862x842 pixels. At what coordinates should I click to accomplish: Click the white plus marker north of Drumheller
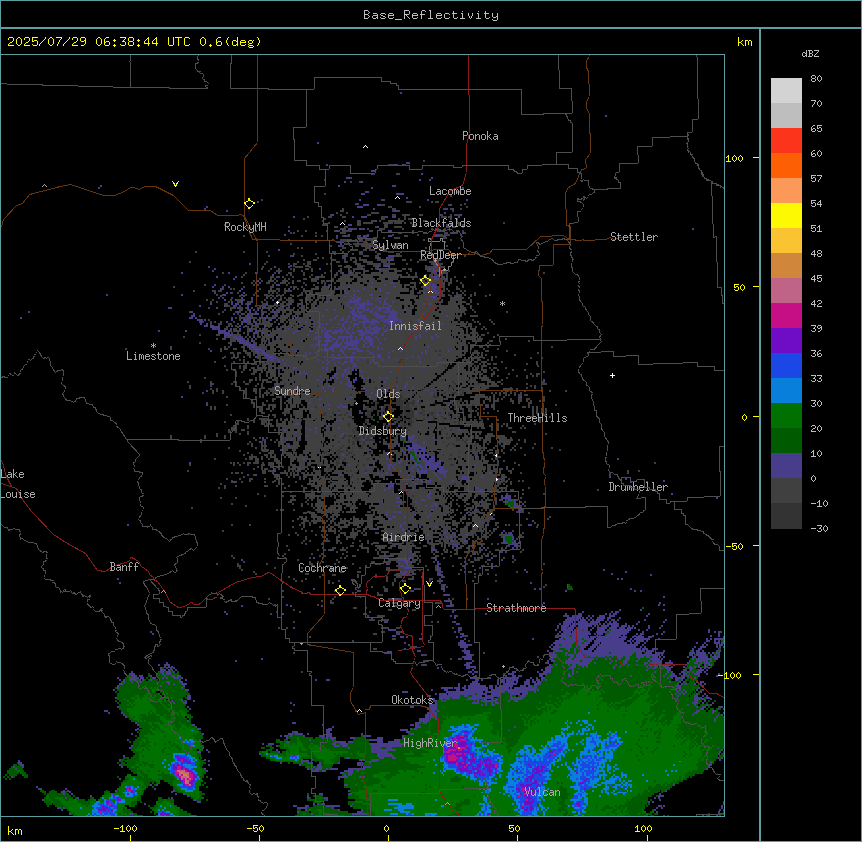(x=612, y=375)
